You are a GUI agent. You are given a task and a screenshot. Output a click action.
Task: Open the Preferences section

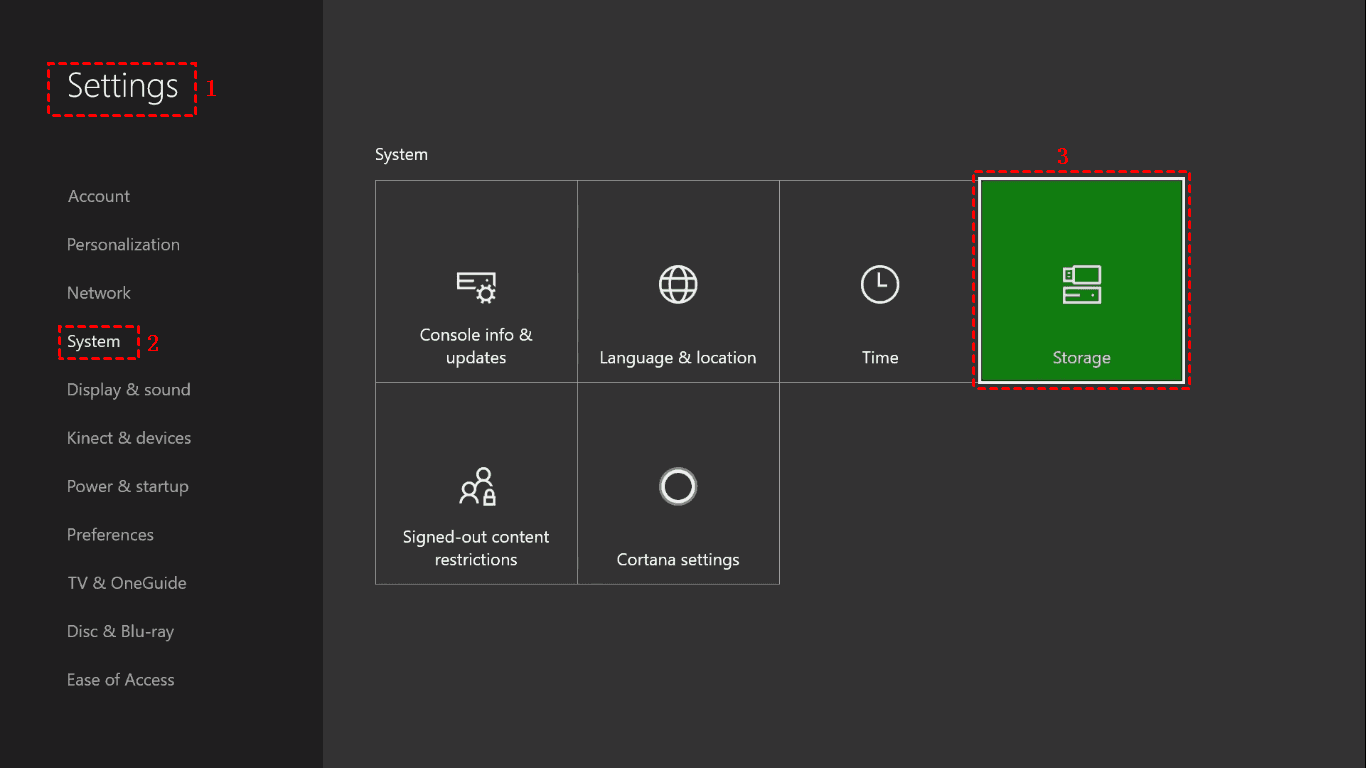point(110,534)
